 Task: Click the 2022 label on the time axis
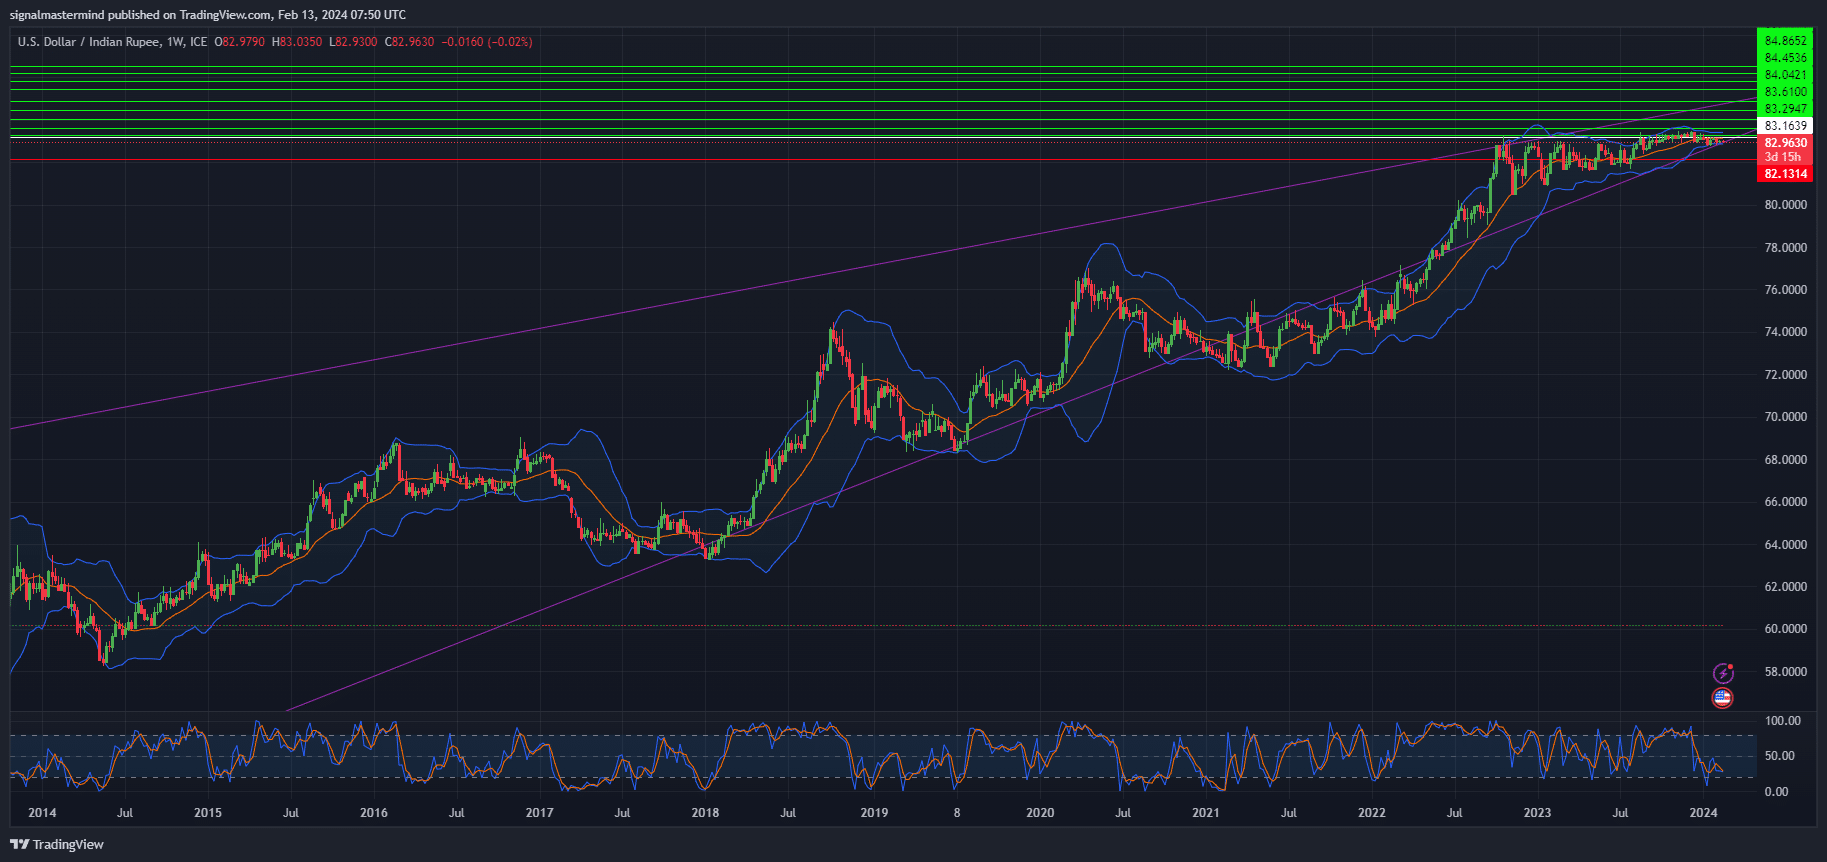(x=1372, y=813)
